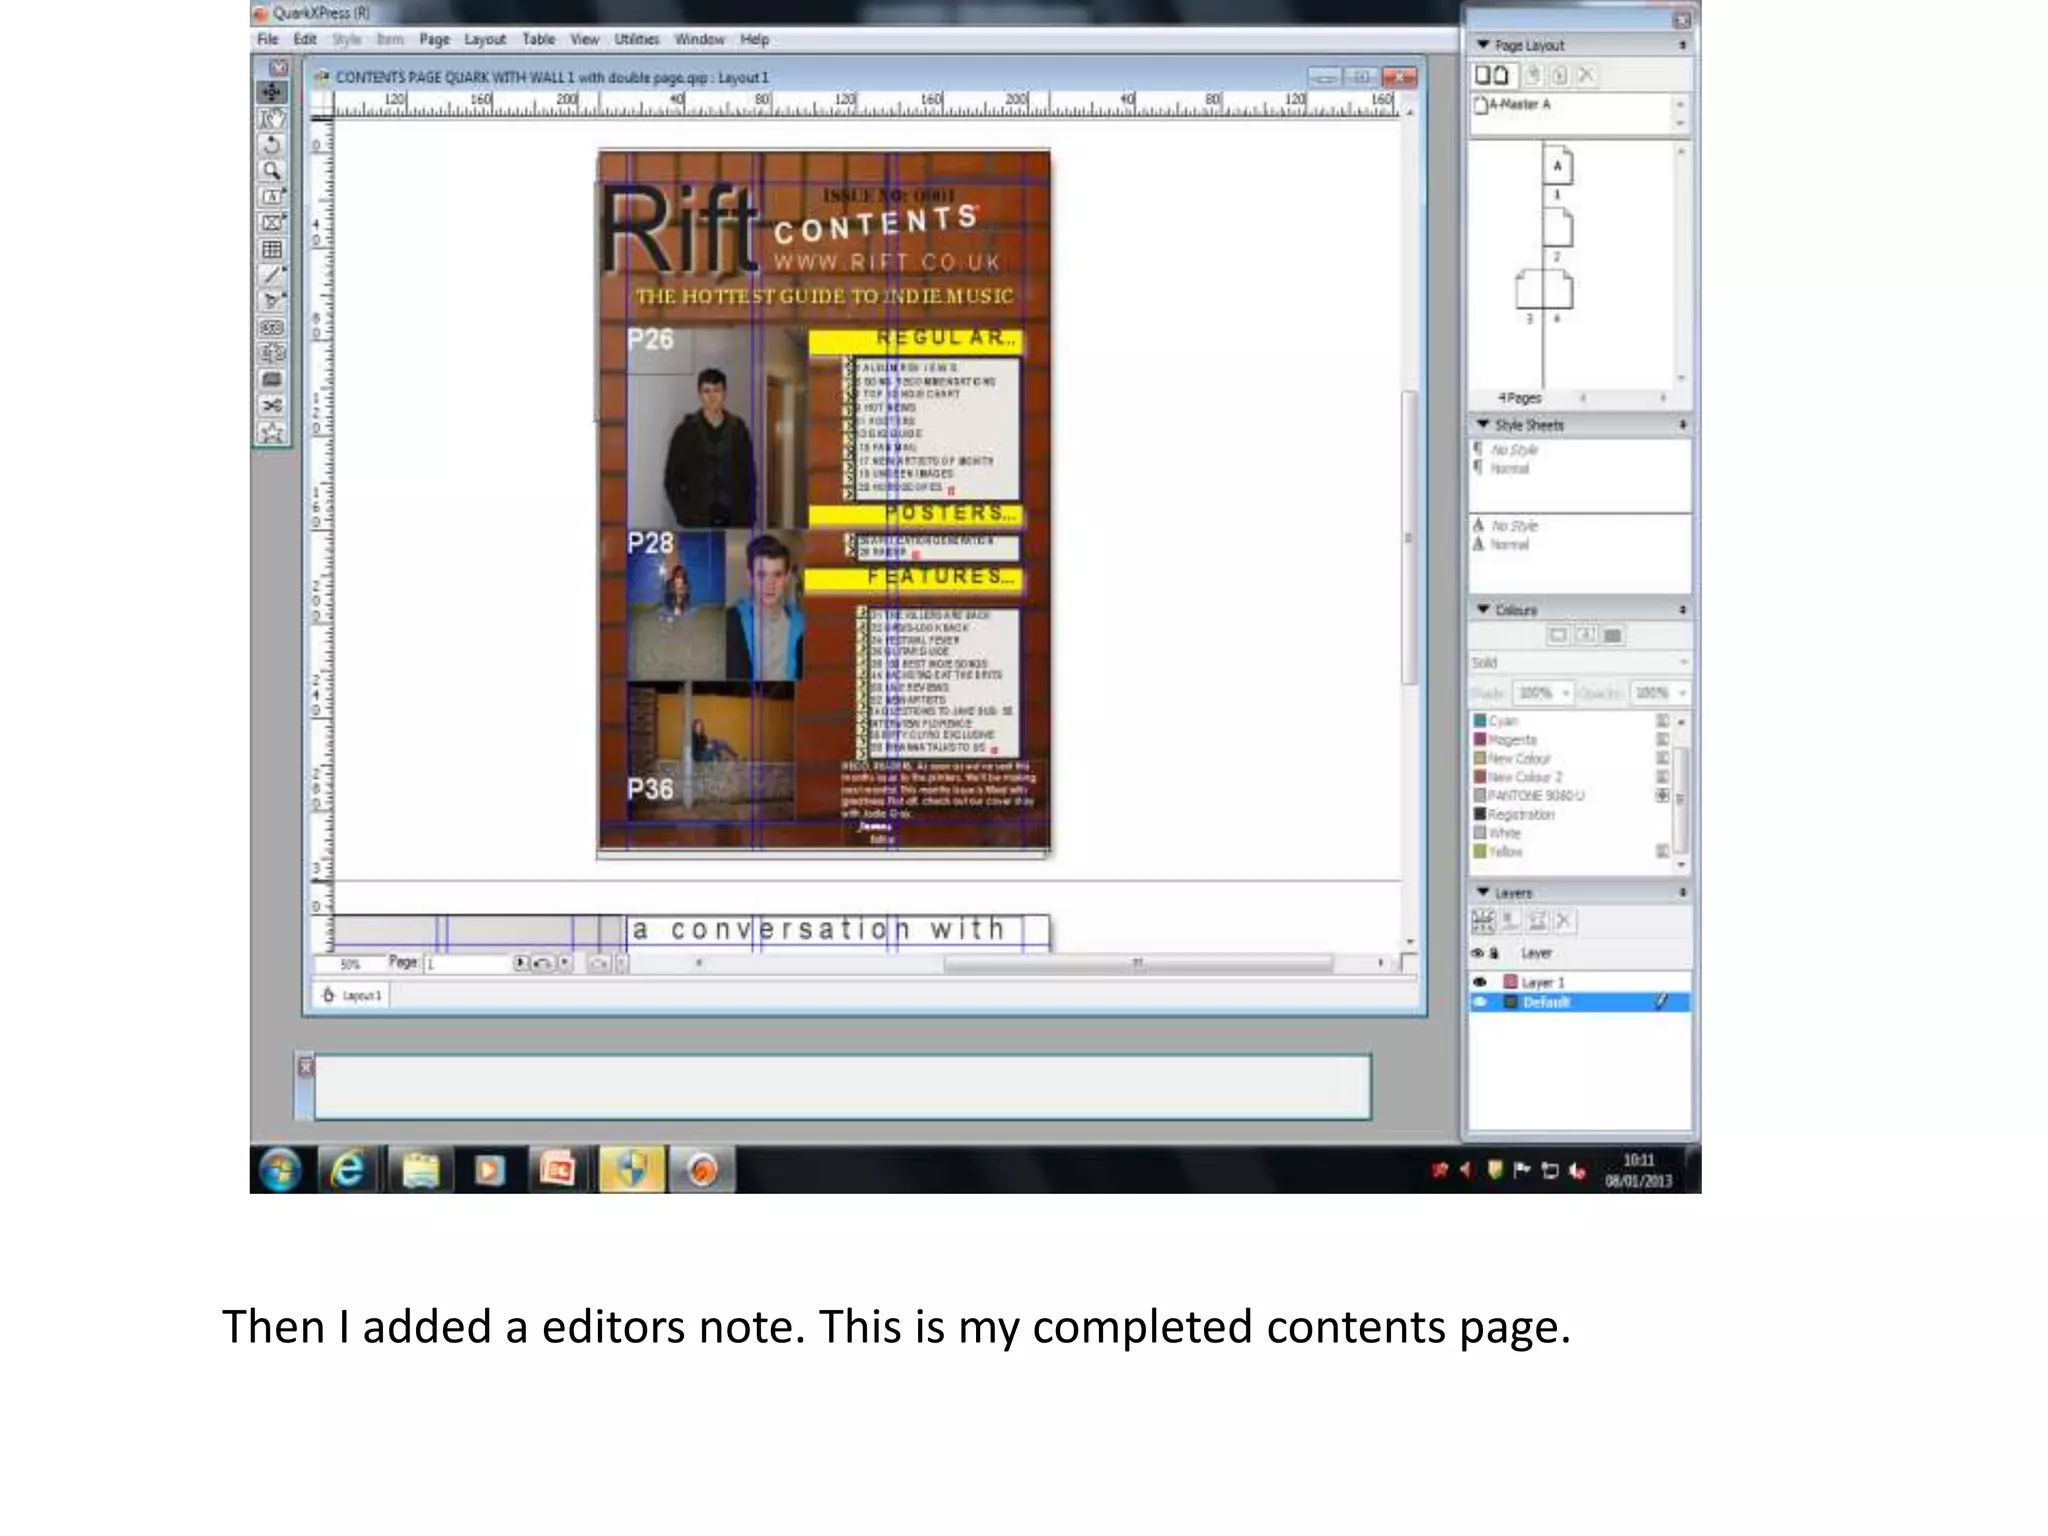The width and height of the screenshot is (2048, 1536).
Task: Collapse the Colours panel
Action: pyautogui.click(x=1484, y=609)
